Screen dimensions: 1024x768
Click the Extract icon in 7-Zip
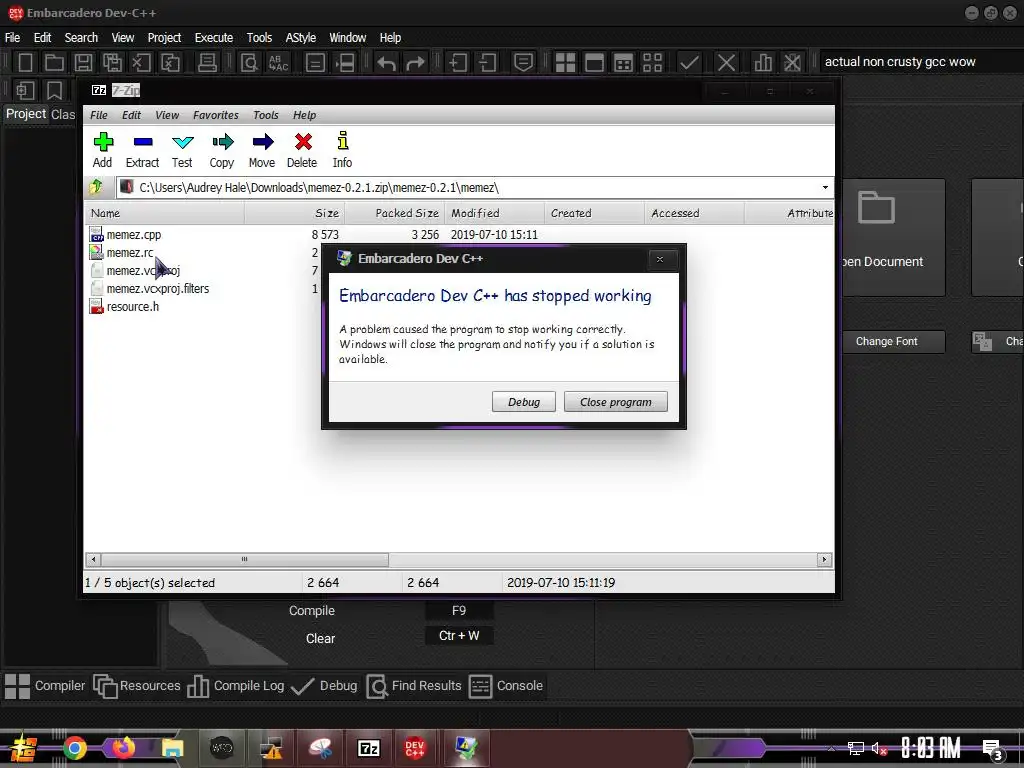(x=142, y=142)
